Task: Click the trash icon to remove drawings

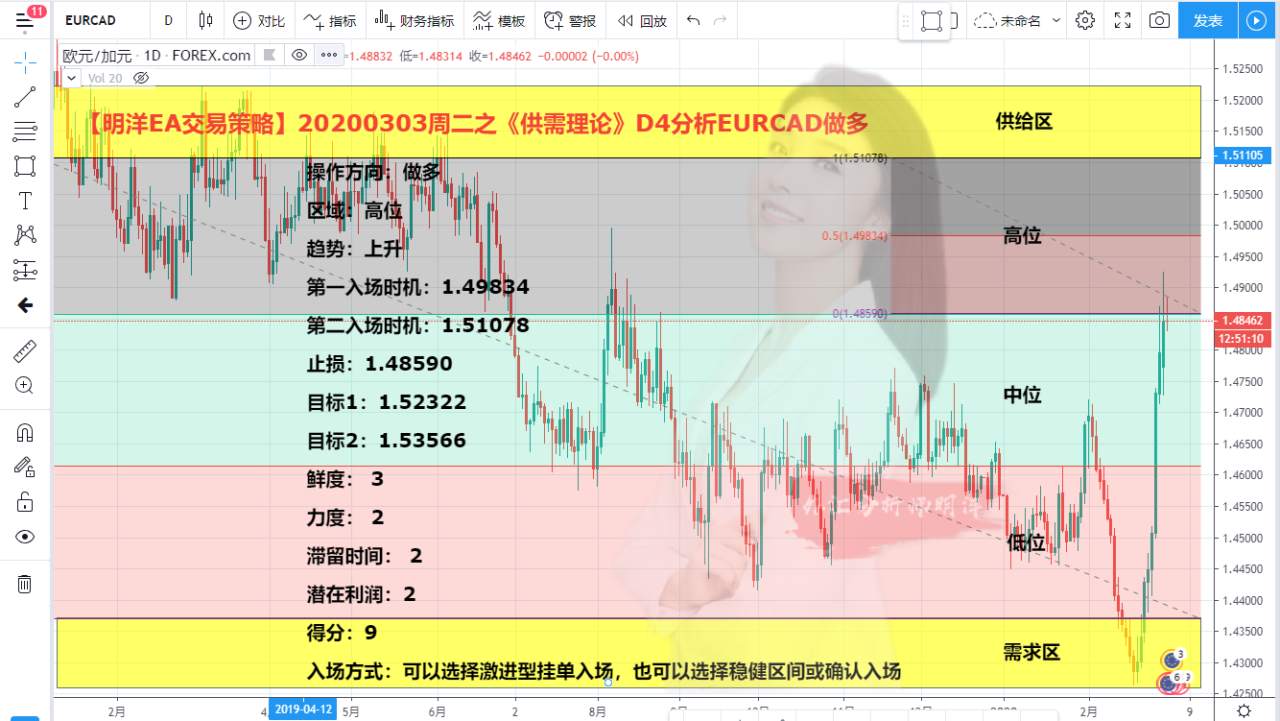Action: coord(25,584)
